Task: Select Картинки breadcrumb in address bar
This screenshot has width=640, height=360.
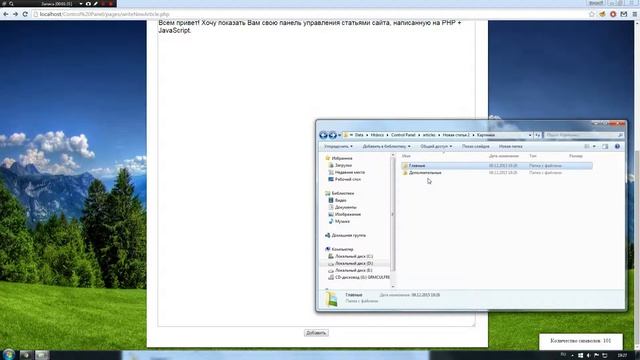Action: pos(486,135)
